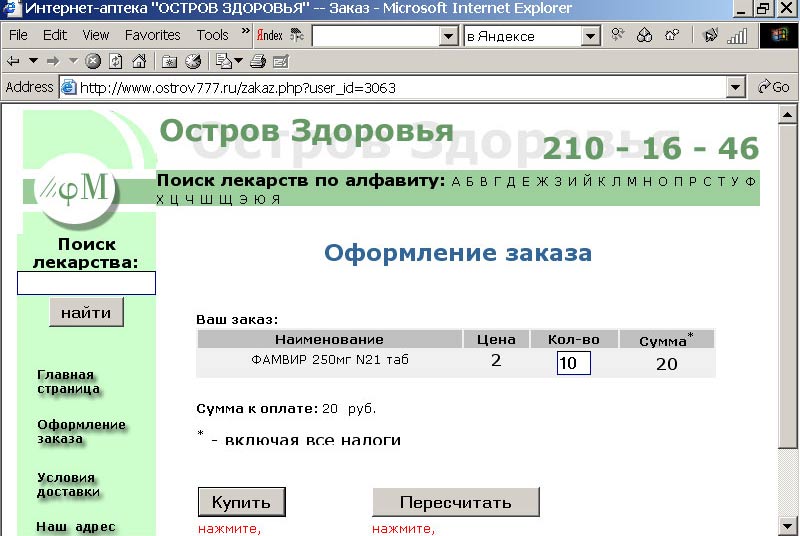The height and width of the screenshot is (536, 800).
Task: Select alphabet letter М link
Action: [632, 182]
